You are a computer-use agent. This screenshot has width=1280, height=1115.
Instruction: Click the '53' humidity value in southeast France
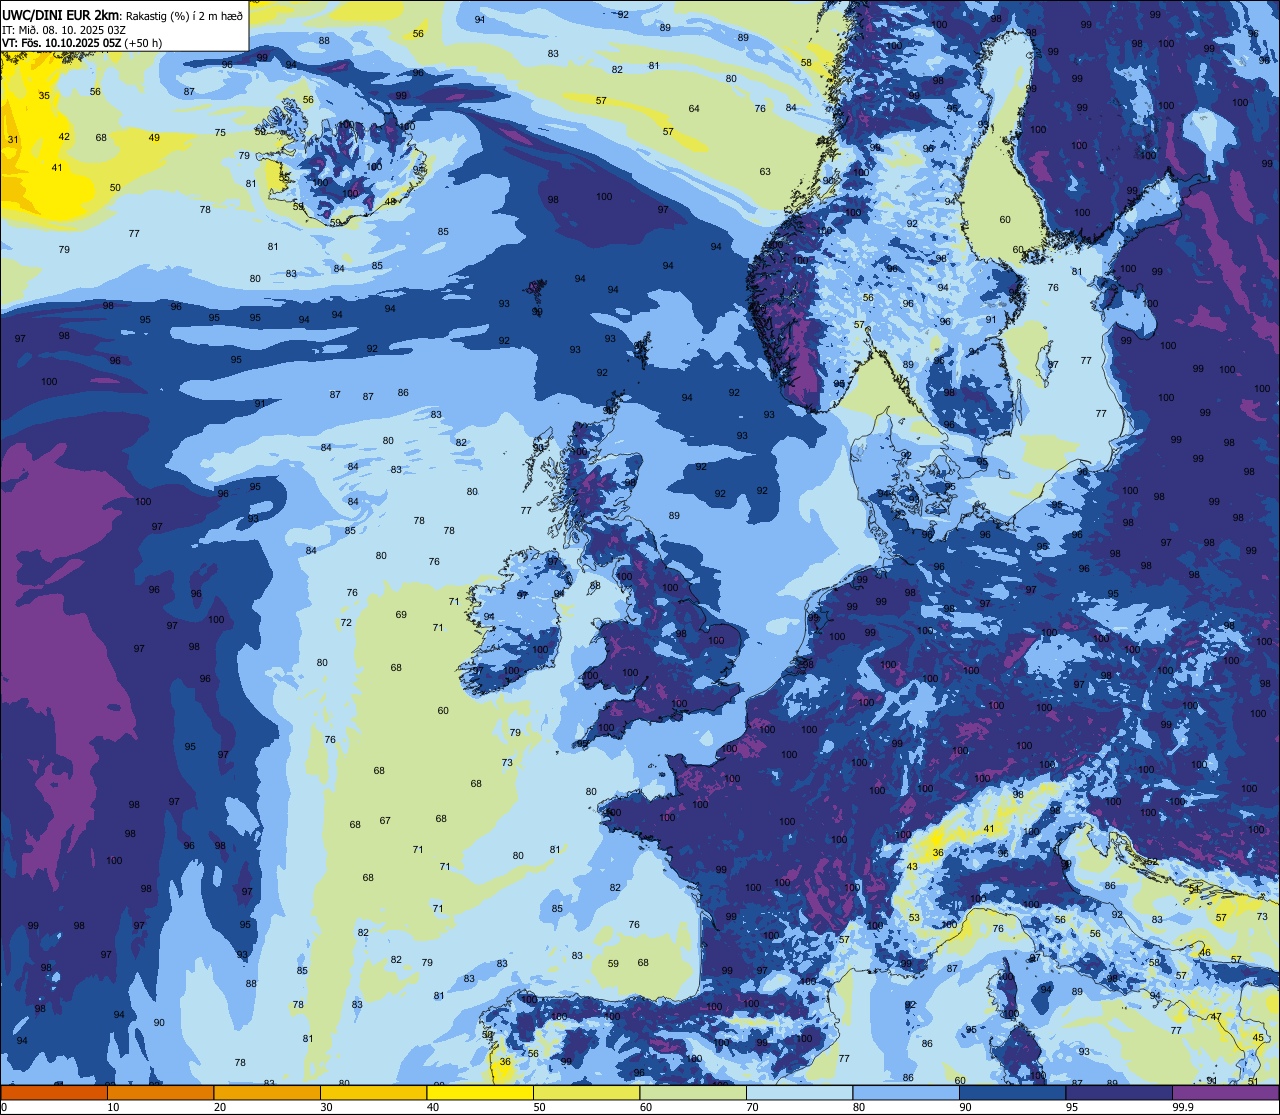coord(914,918)
